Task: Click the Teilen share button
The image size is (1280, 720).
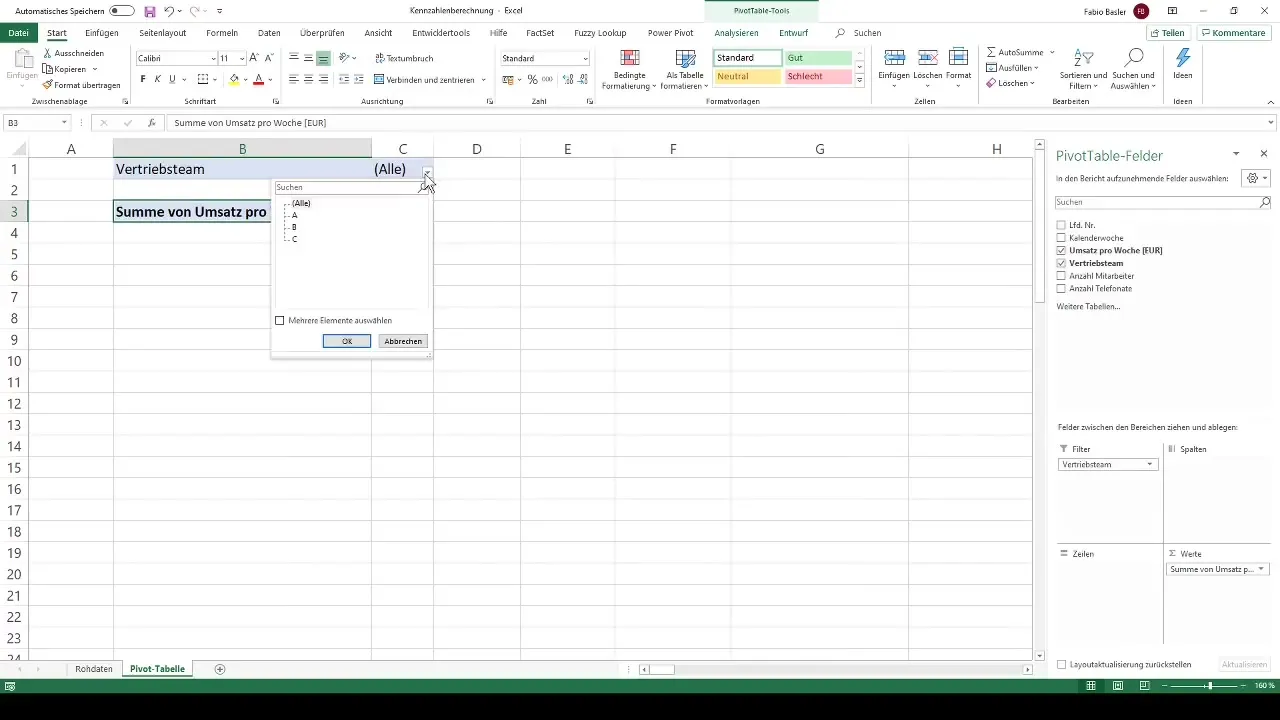Action: [1167, 33]
